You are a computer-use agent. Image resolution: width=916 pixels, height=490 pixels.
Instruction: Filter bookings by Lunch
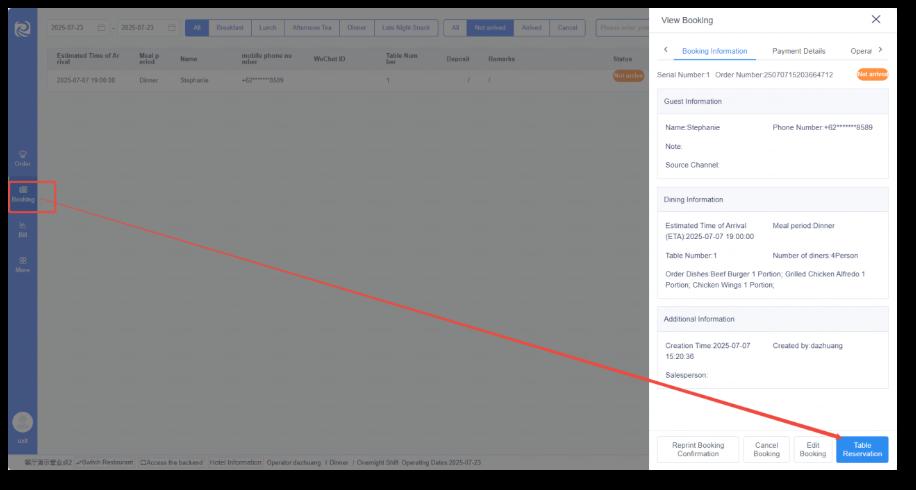(268, 28)
